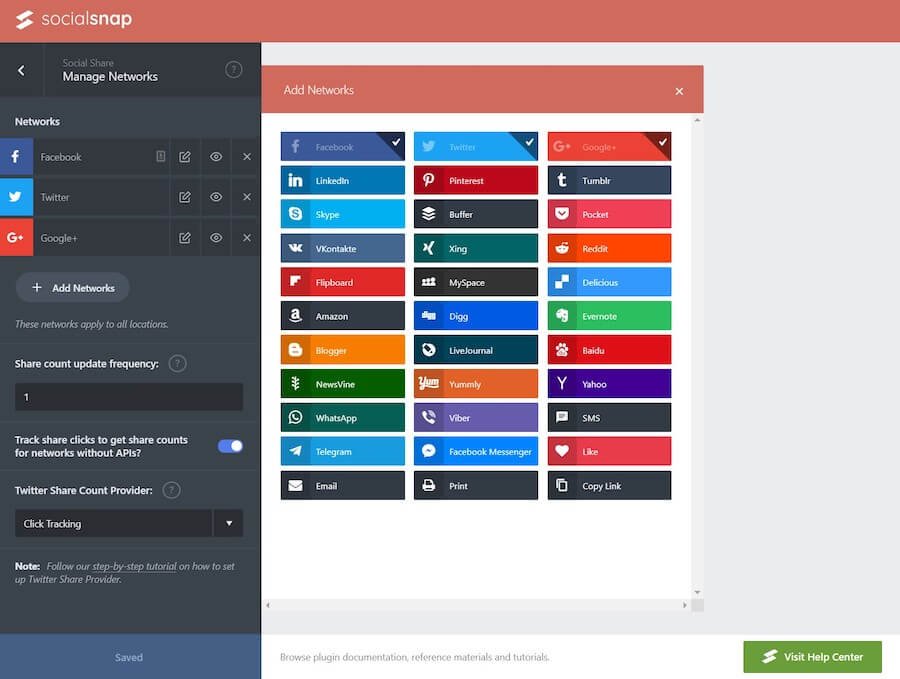Remove Google+ from the networks list
Image resolution: width=900 pixels, height=679 pixels.
[x=247, y=238]
